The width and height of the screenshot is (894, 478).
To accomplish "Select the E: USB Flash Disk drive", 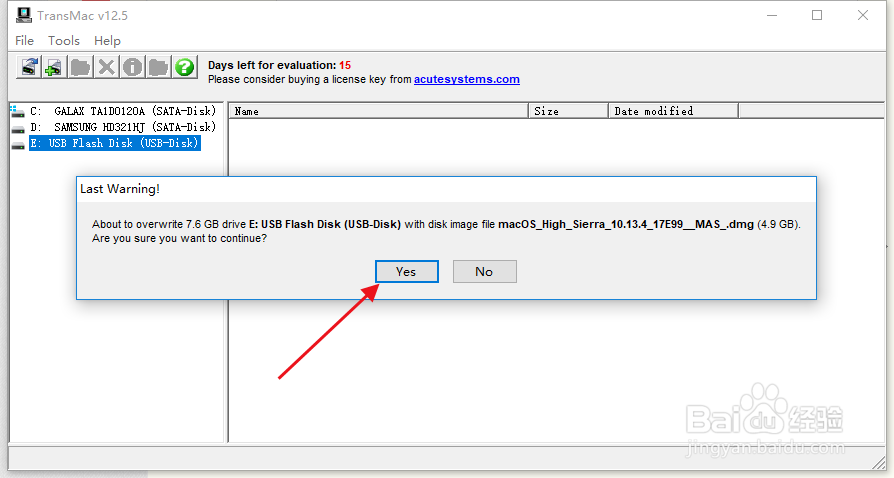I will (x=114, y=143).
